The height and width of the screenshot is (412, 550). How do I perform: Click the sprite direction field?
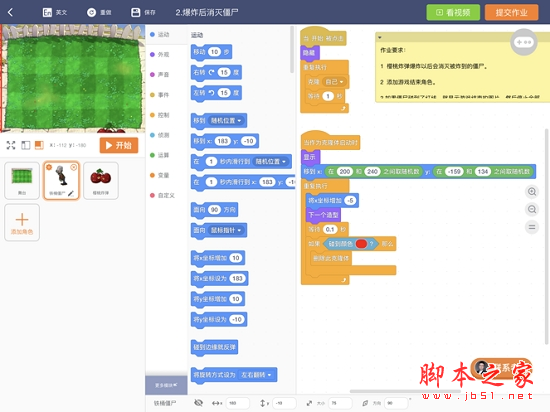tap(397, 403)
